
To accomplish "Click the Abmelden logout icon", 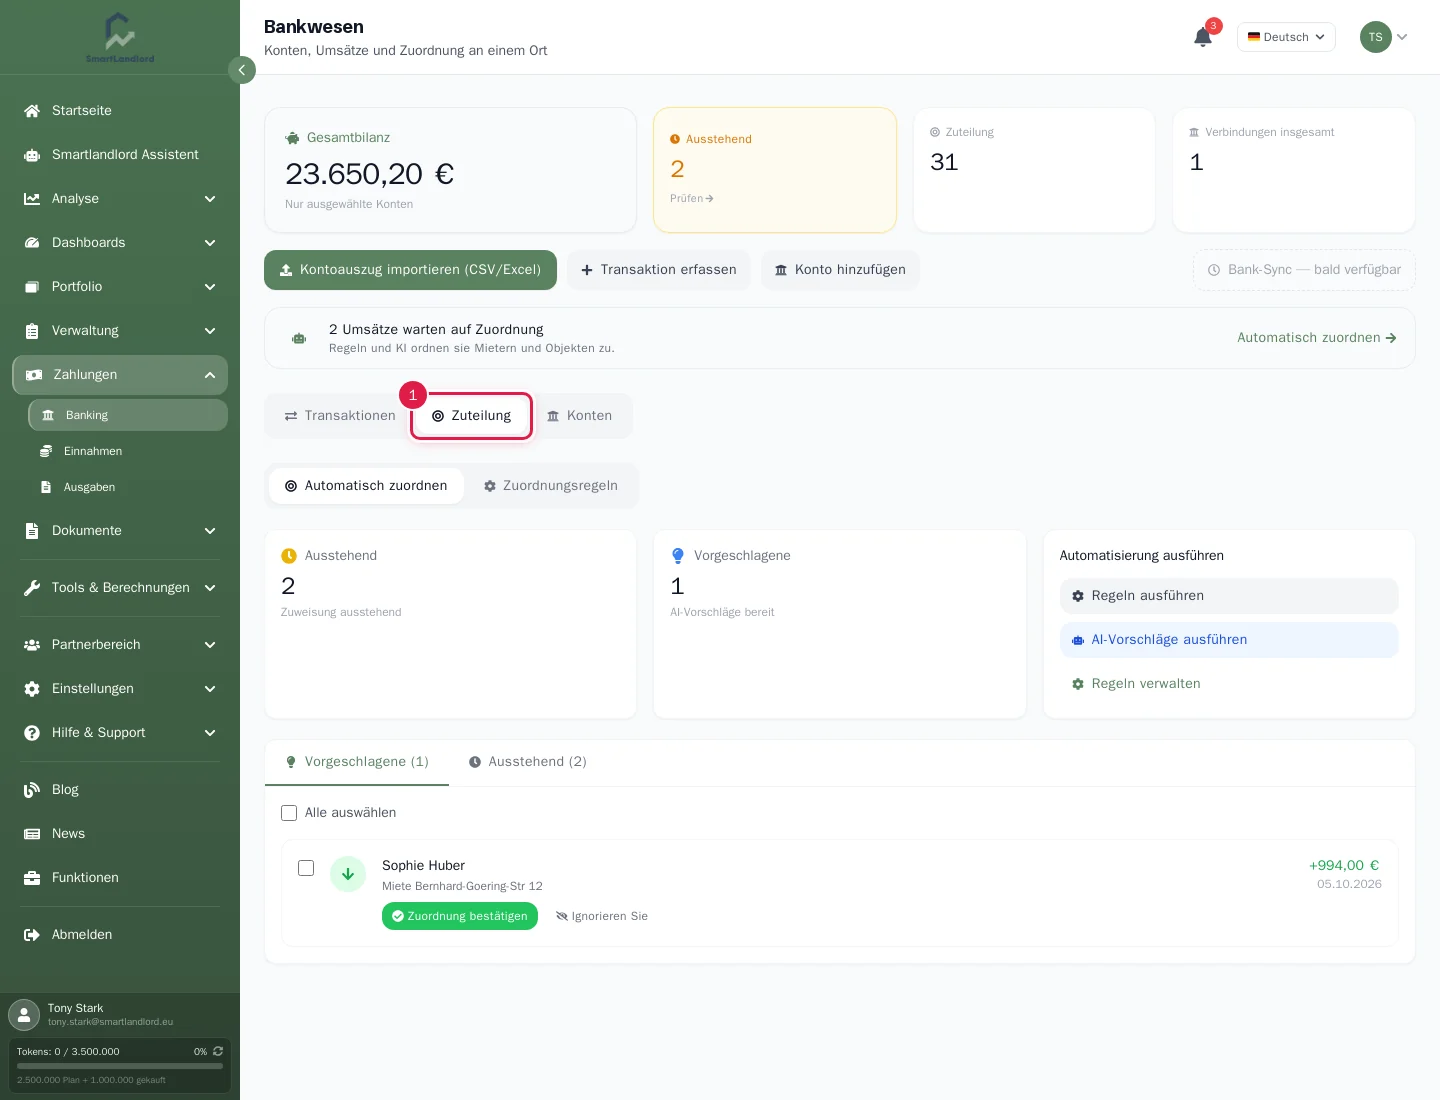I will coord(32,935).
